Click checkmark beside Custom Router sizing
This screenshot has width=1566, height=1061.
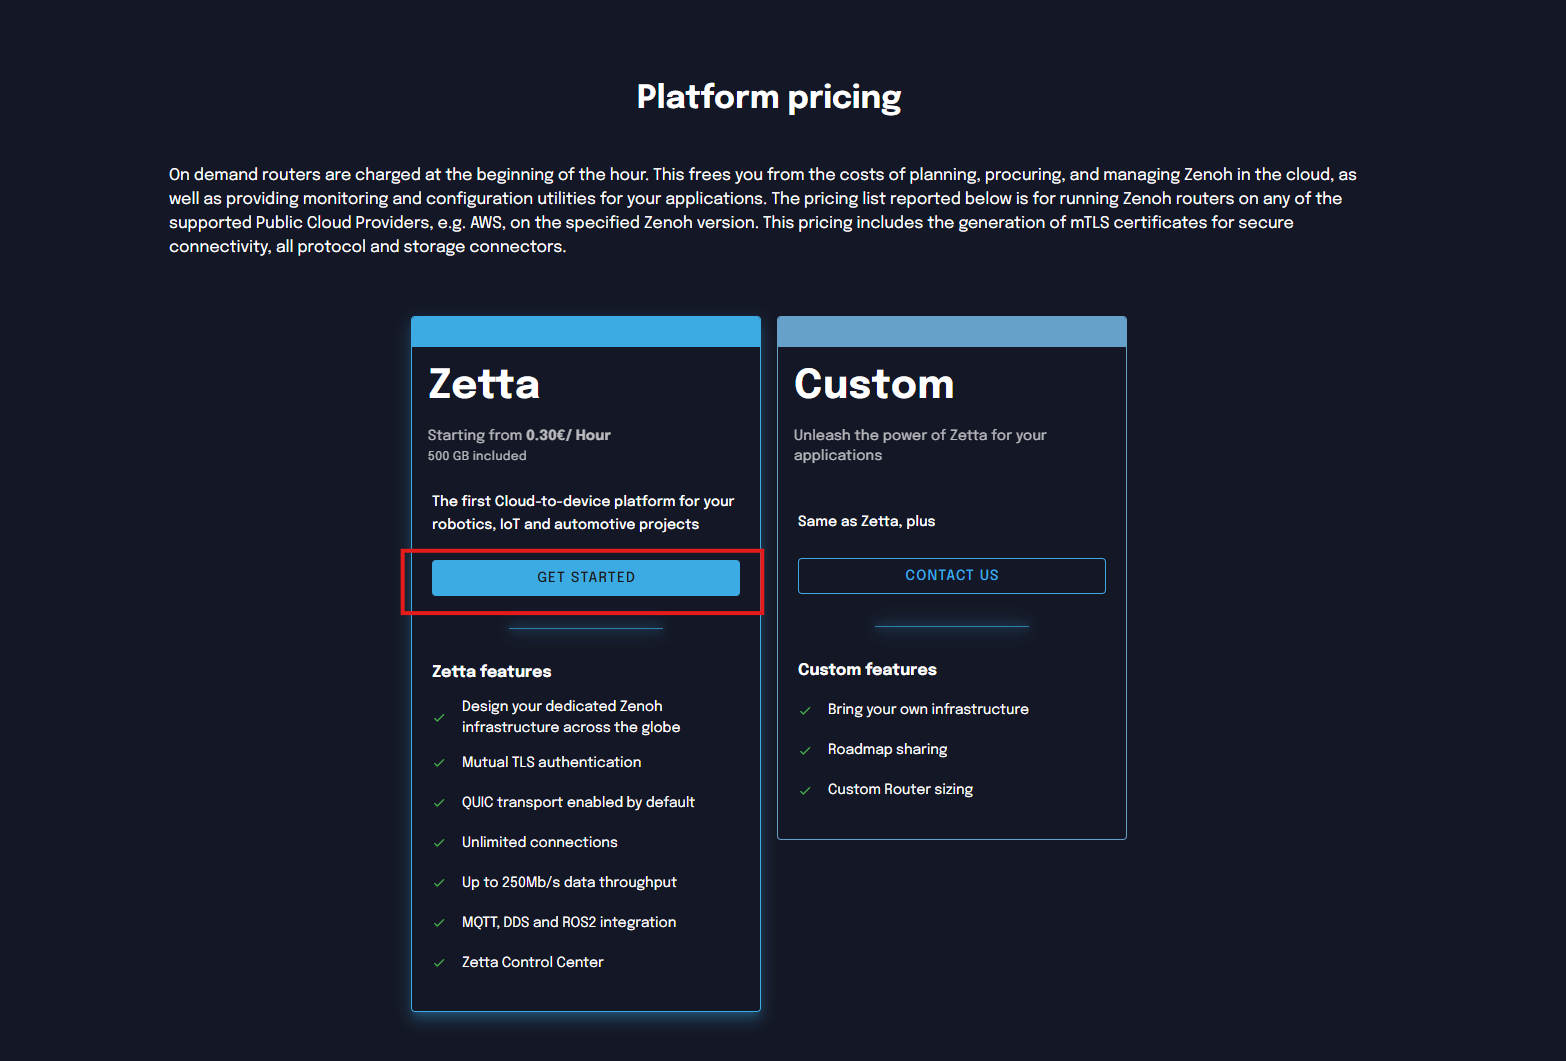tap(805, 790)
